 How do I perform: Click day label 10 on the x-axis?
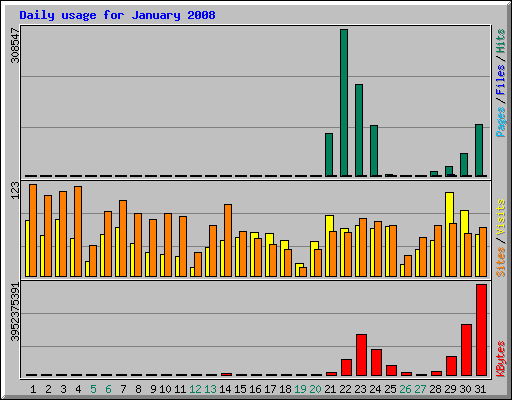pos(165,389)
